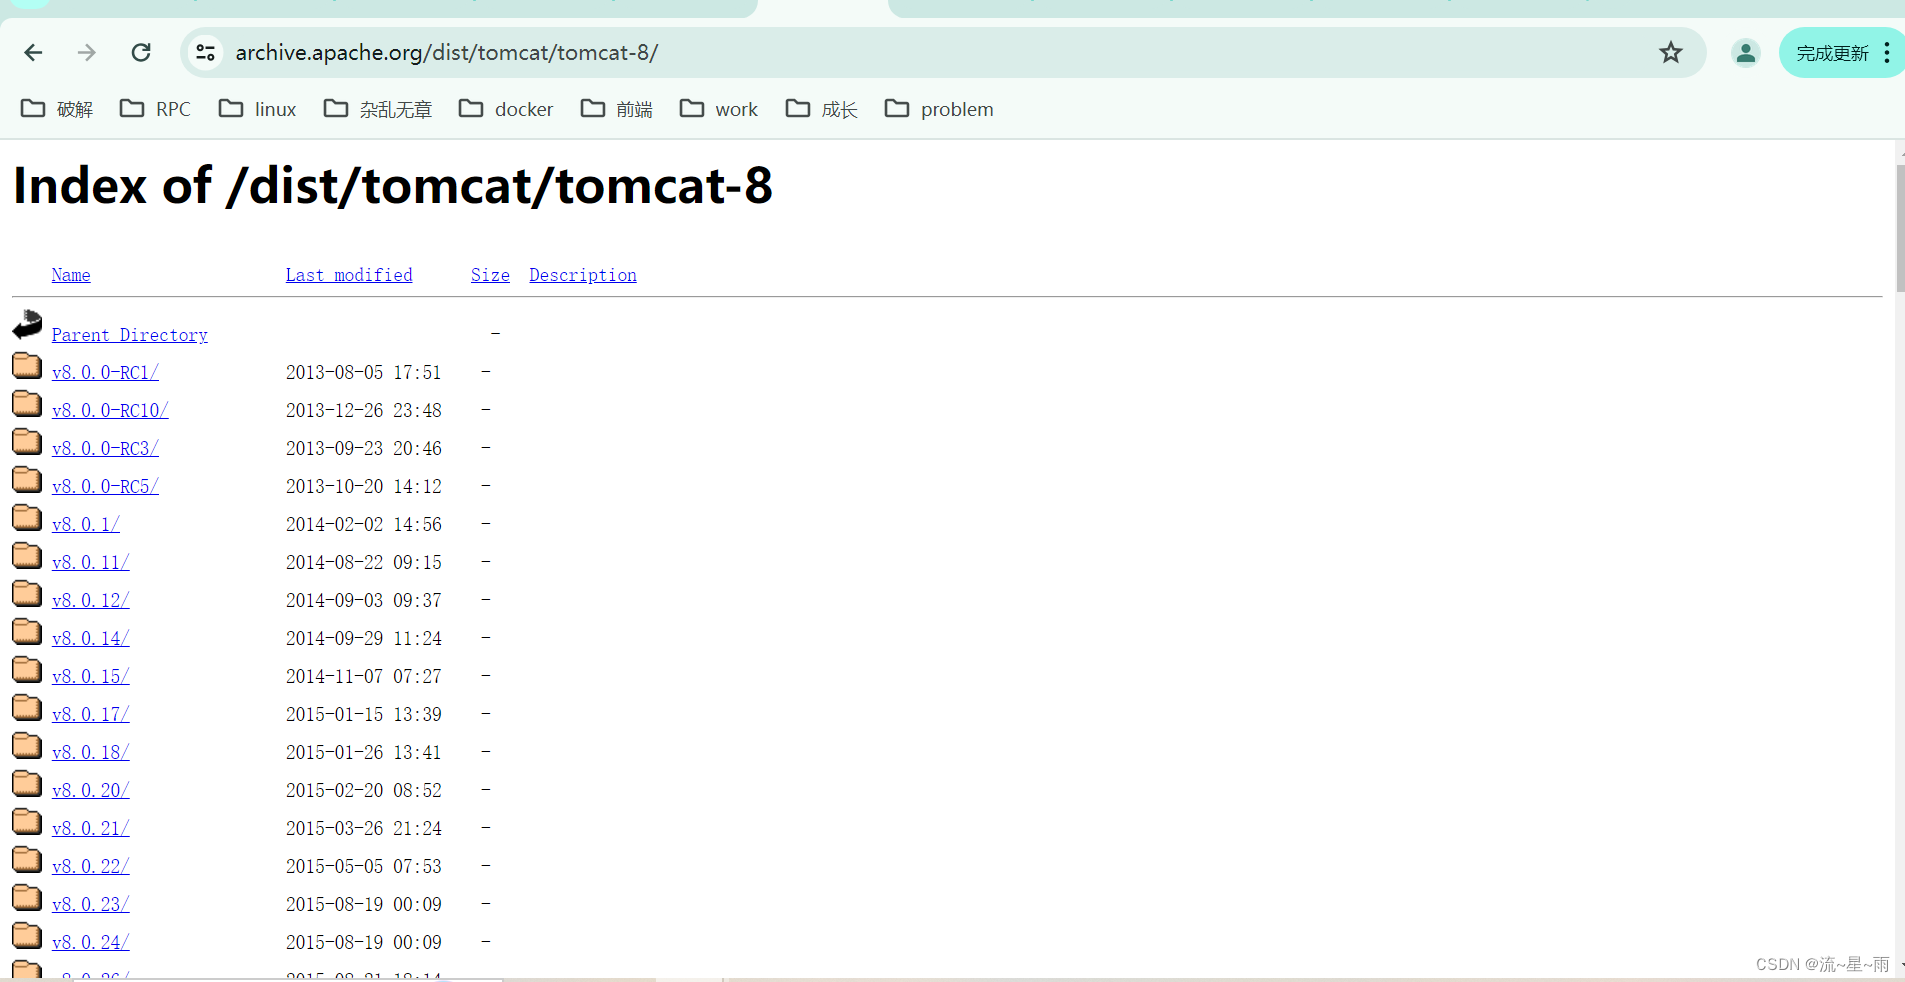Sort listing by Size column

pos(490,275)
